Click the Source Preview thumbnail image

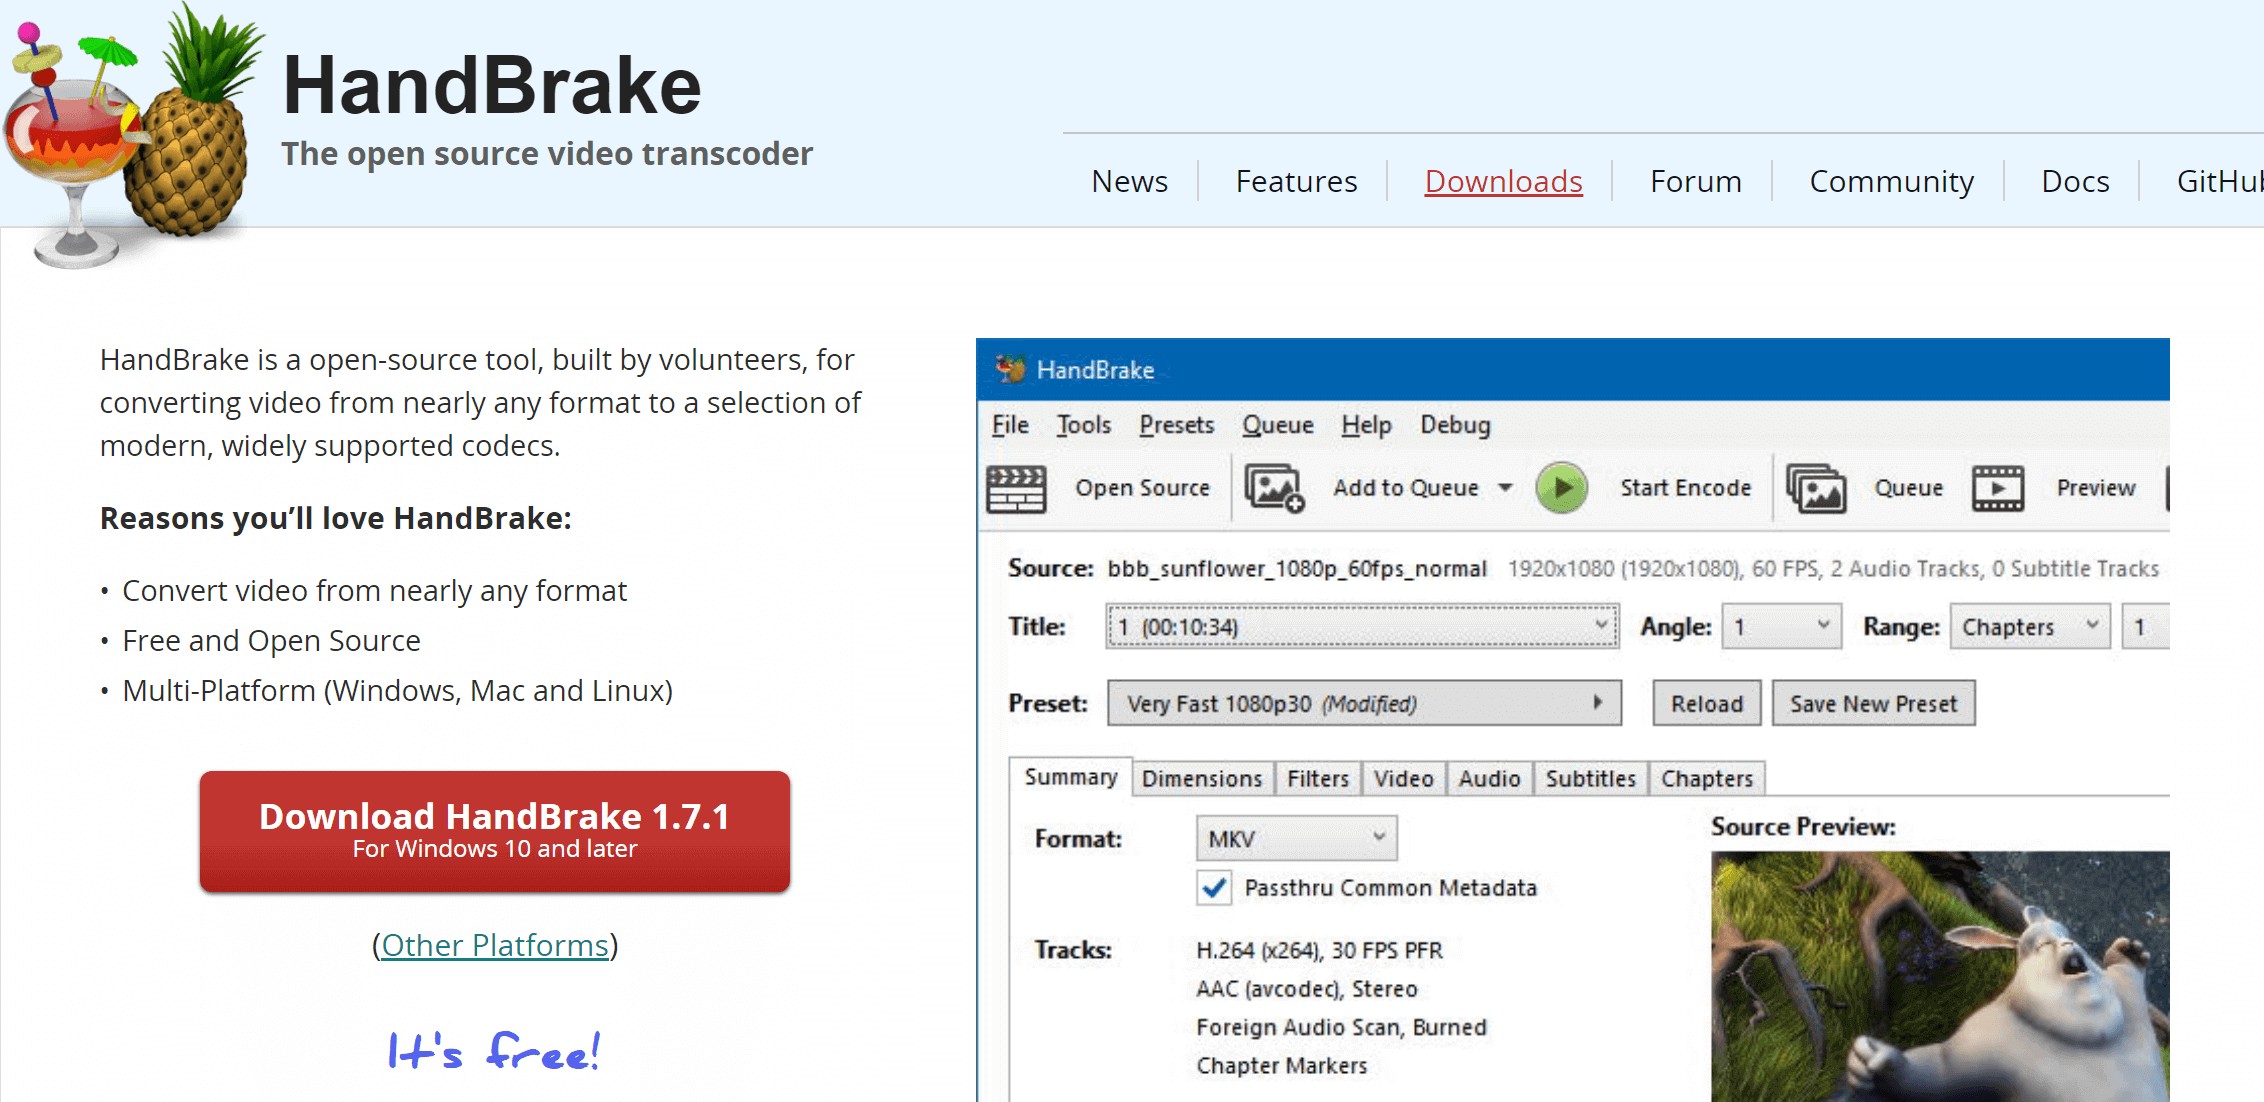[1940, 976]
